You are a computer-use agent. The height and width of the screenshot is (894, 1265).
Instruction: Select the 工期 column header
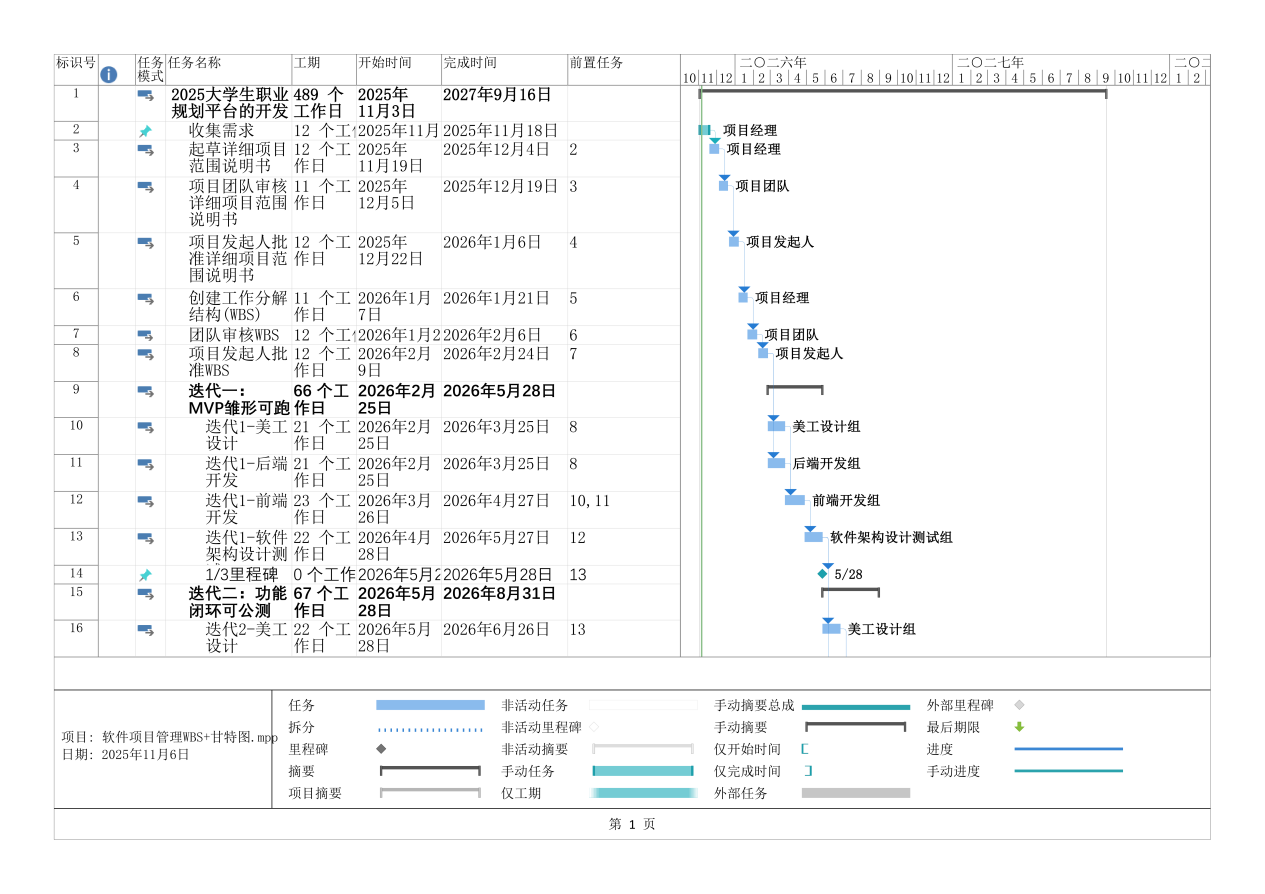tap(324, 70)
